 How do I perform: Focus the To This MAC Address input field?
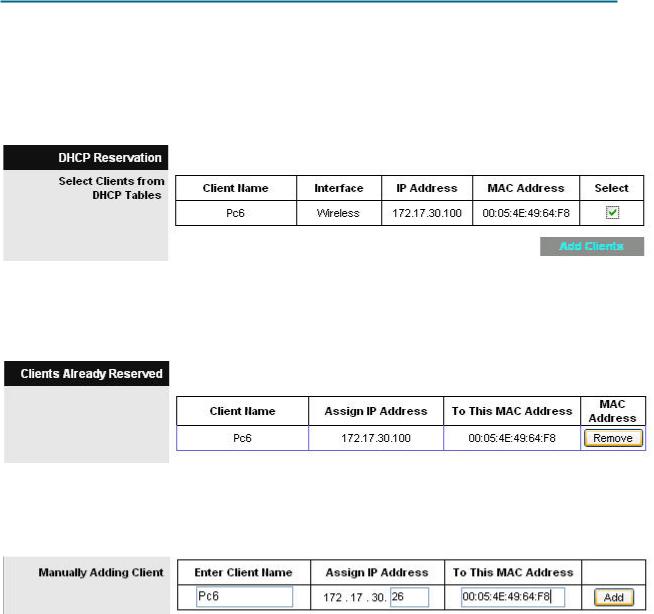513,597
